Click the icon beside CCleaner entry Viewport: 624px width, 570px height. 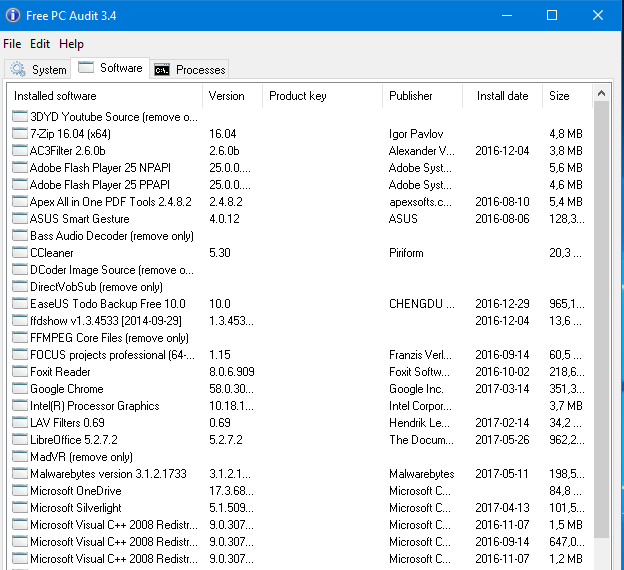click(20, 252)
